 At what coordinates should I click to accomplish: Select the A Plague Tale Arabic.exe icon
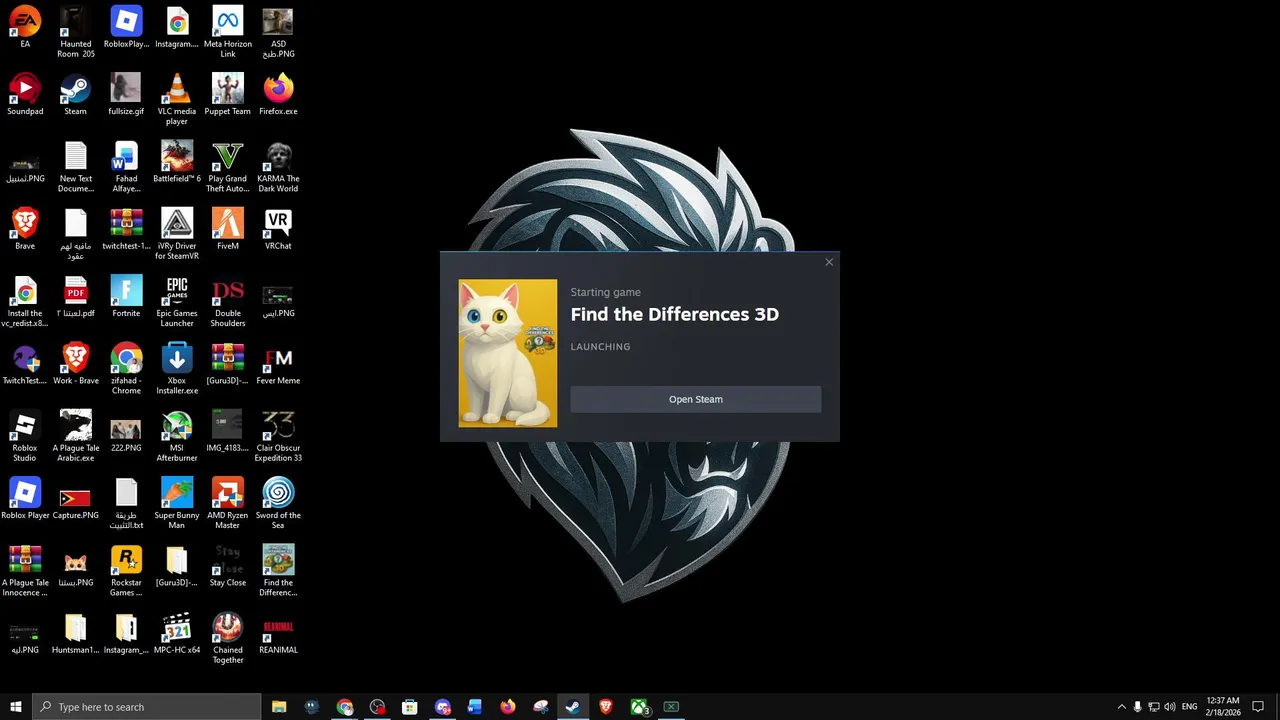pyautogui.click(x=76, y=436)
